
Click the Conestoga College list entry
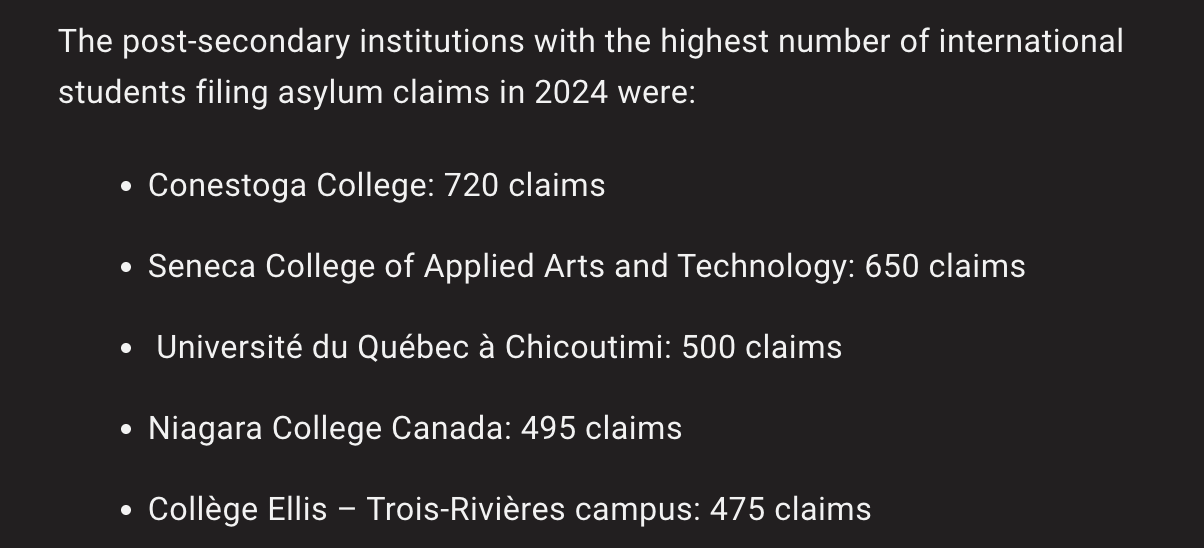pos(376,186)
